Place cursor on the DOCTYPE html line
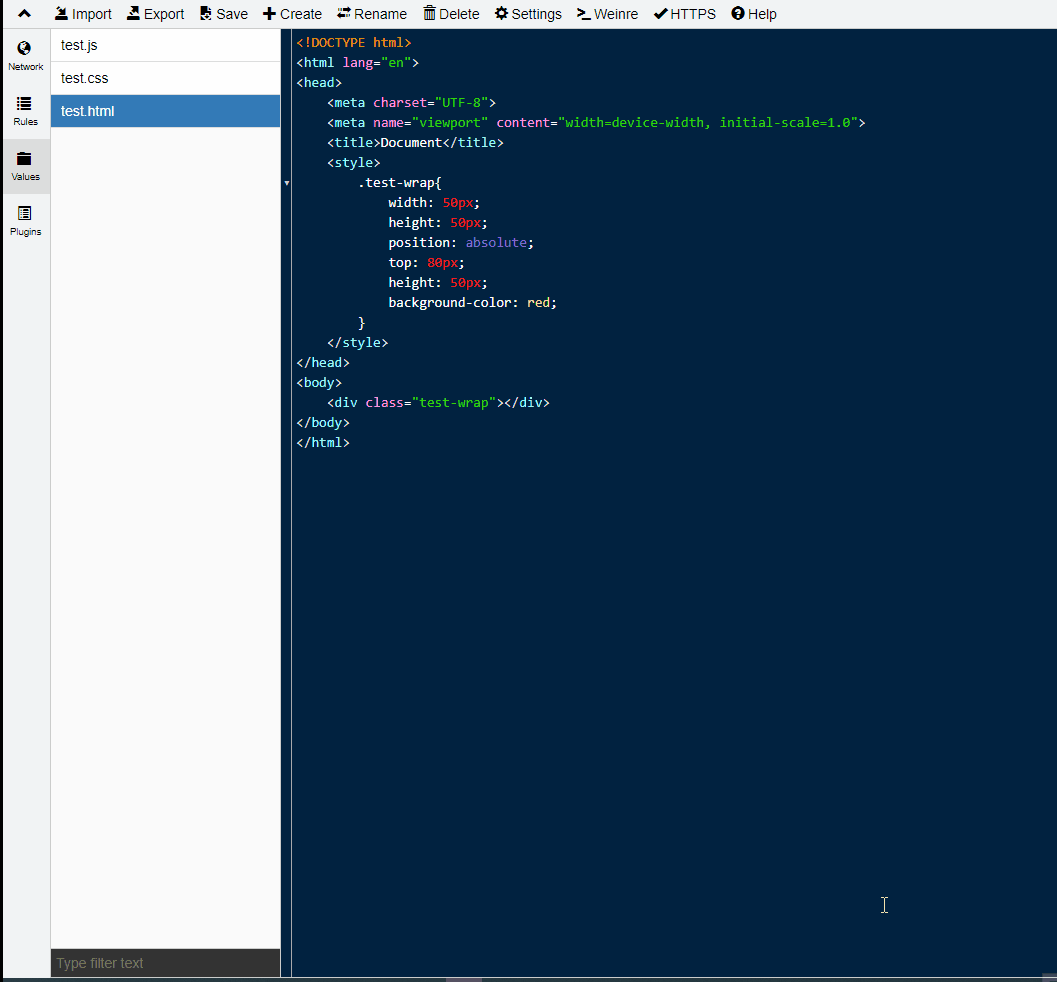Viewport: 1057px width, 982px height. (354, 42)
